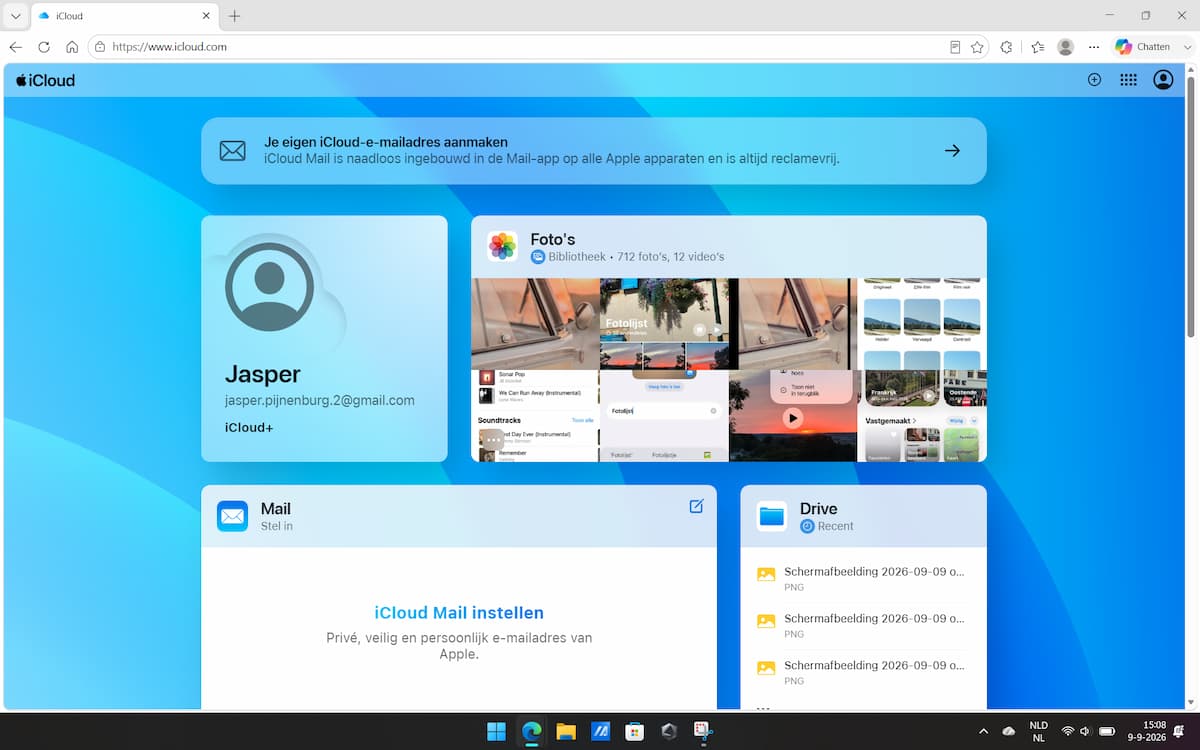Add this page to browser favorites
This screenshot has height=750, width=1200.
[978, 47]
